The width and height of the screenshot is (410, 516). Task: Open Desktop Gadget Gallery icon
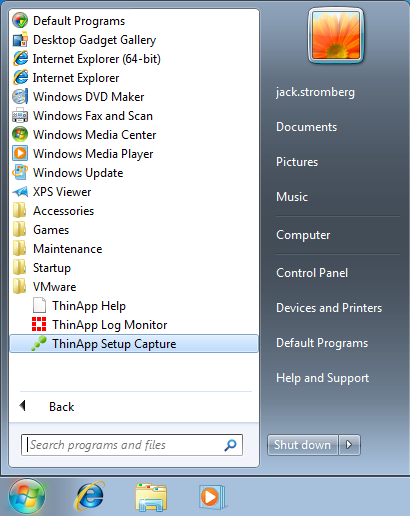coord(20,39)
